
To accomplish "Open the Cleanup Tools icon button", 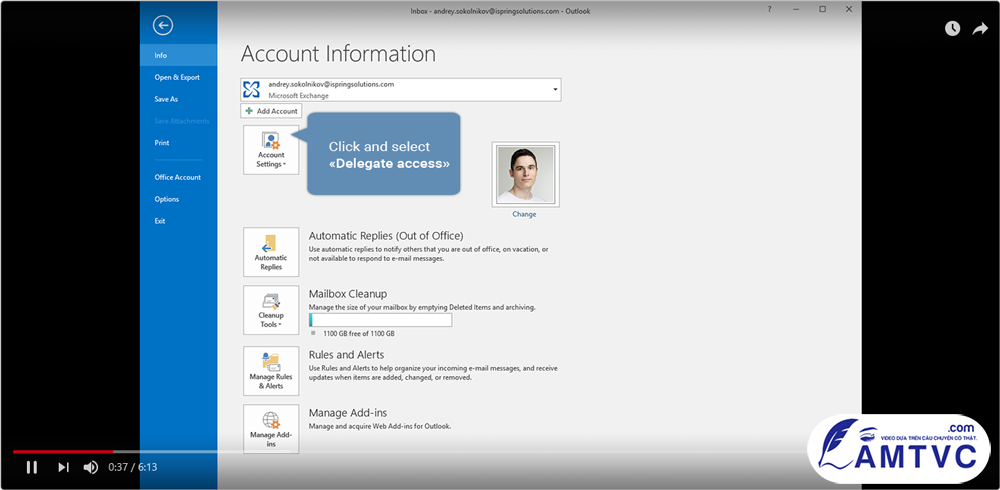I will click(x=271, y=310).
